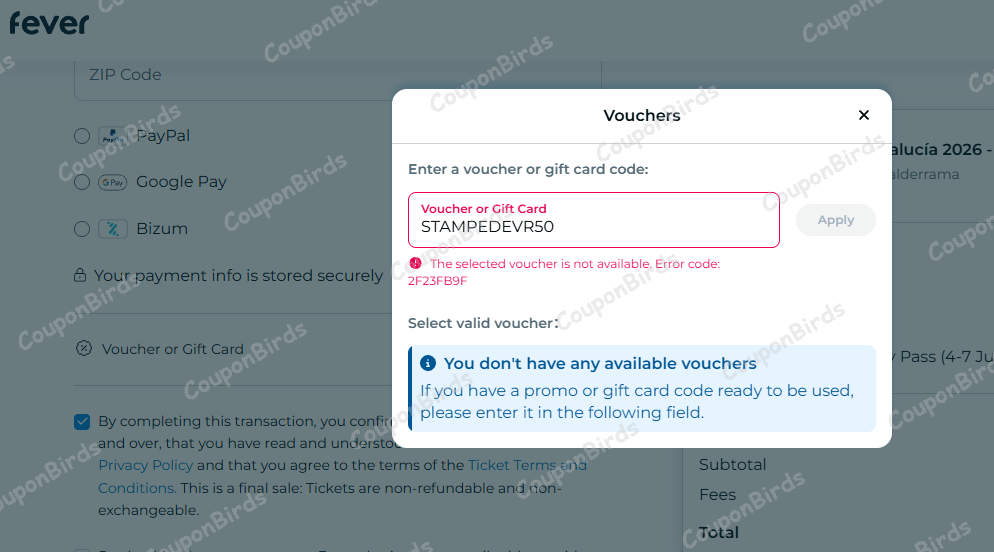Click the blue info icon in banner
The width and height of the screenshot is (994, 552).
click(x=428, y=363)
